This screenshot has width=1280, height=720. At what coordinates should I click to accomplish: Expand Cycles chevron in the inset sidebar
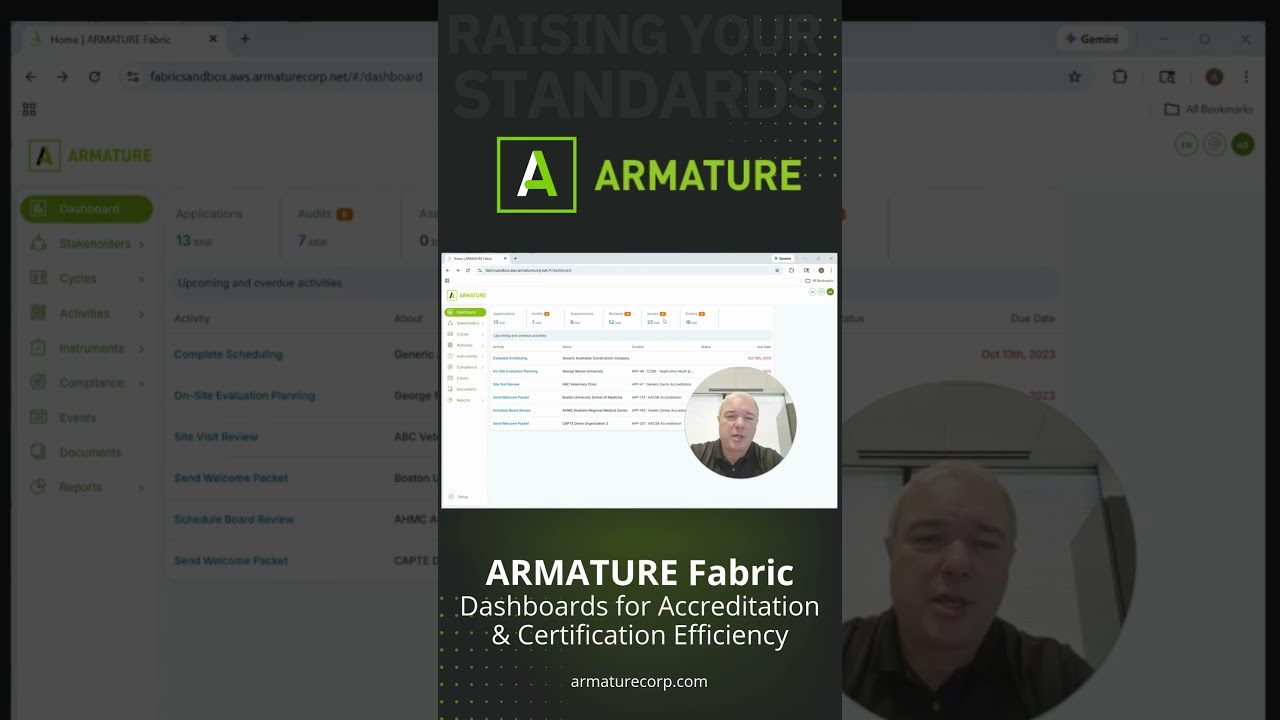[x=482, y=334]
